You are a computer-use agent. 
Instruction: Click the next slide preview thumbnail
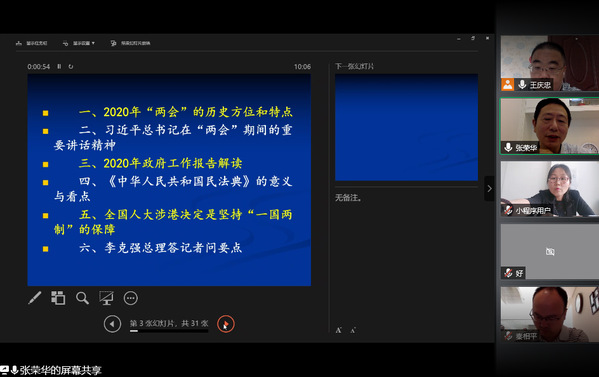[x=406, y=127]
